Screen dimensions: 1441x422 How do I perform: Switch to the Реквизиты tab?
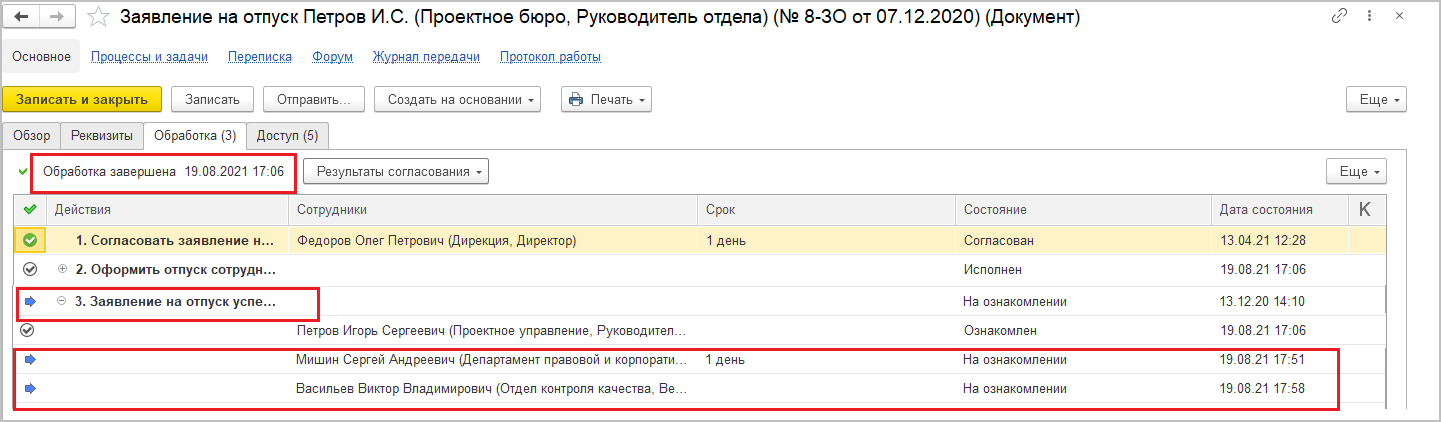click(x=101, y=136)
